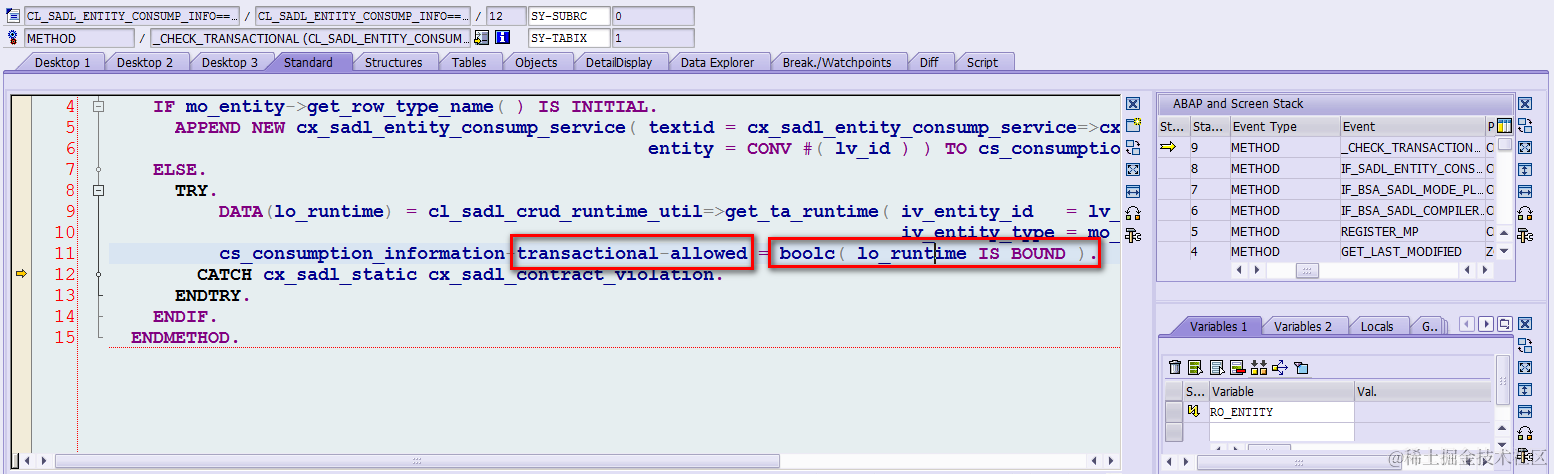Open the Objects tab

pos(536,62)
